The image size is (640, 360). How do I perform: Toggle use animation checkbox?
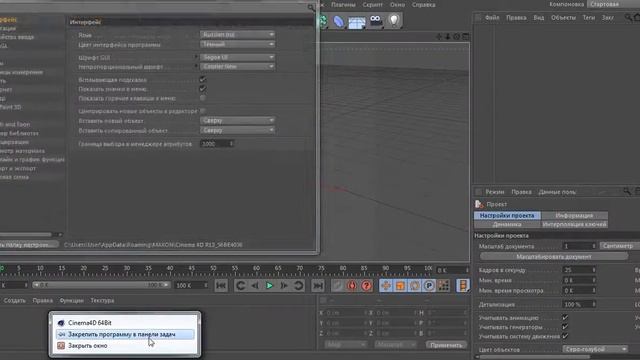(x=565, y=318)
